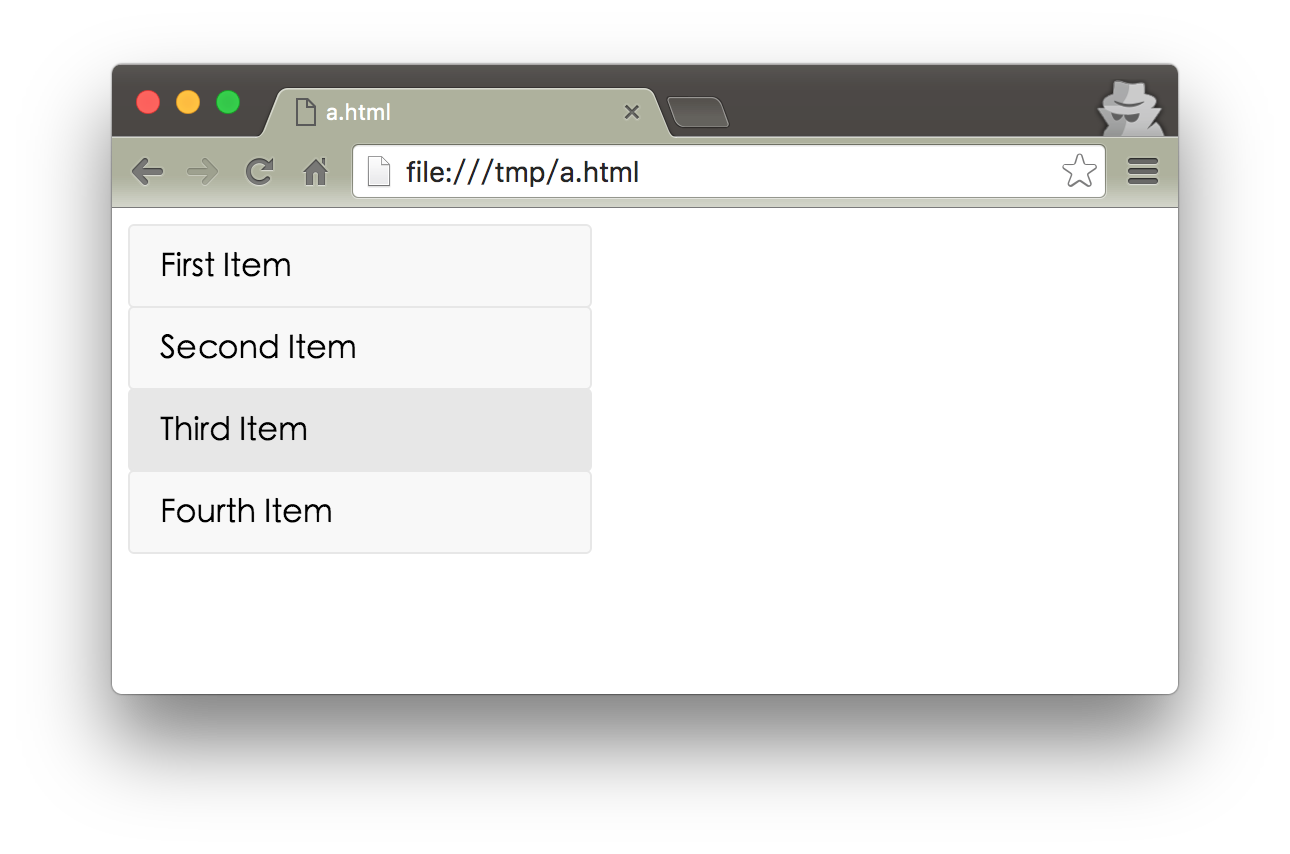The image size is (1290, 854).
Task: Select Second Item in the list
Action: pyautogui.click(x=360, y=348)
